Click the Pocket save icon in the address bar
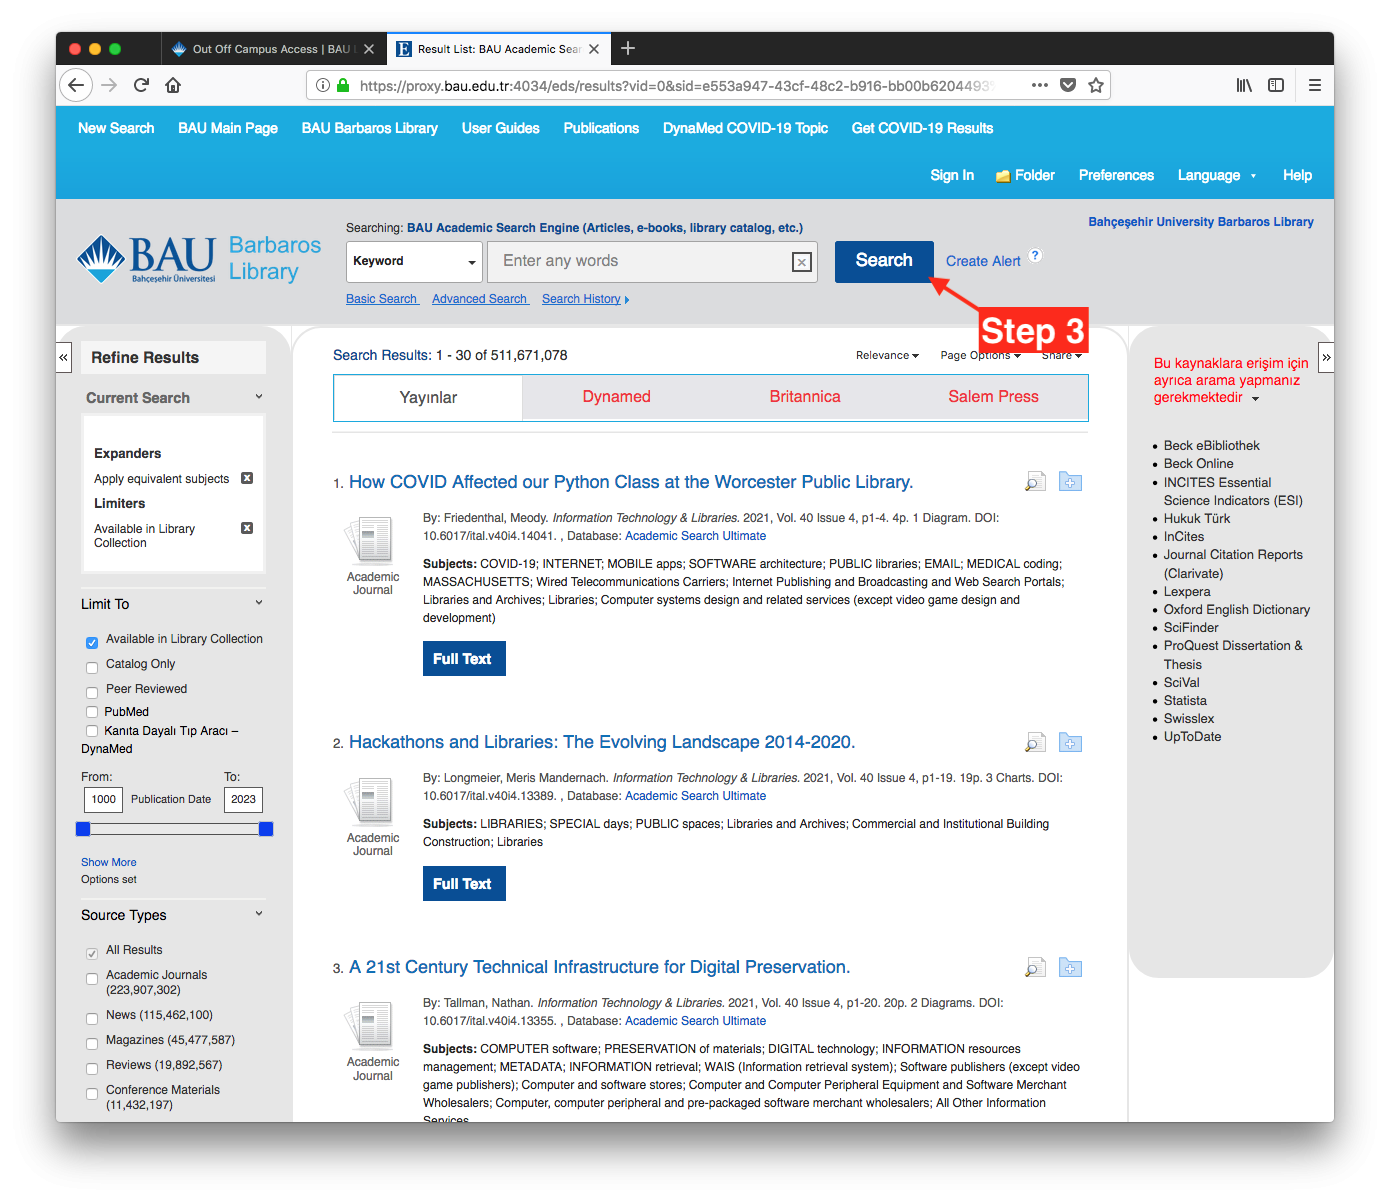The image size is (1390, 1202). pyautogui.click(x=1068, y=85)
